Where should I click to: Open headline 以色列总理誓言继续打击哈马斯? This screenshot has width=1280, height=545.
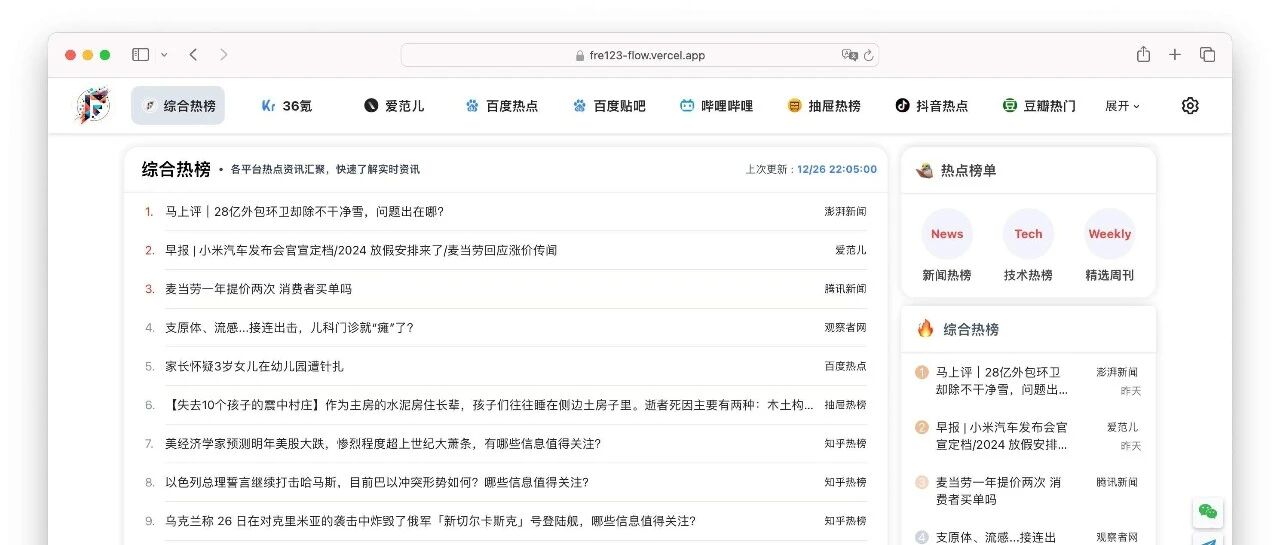[x=377, y=482]
